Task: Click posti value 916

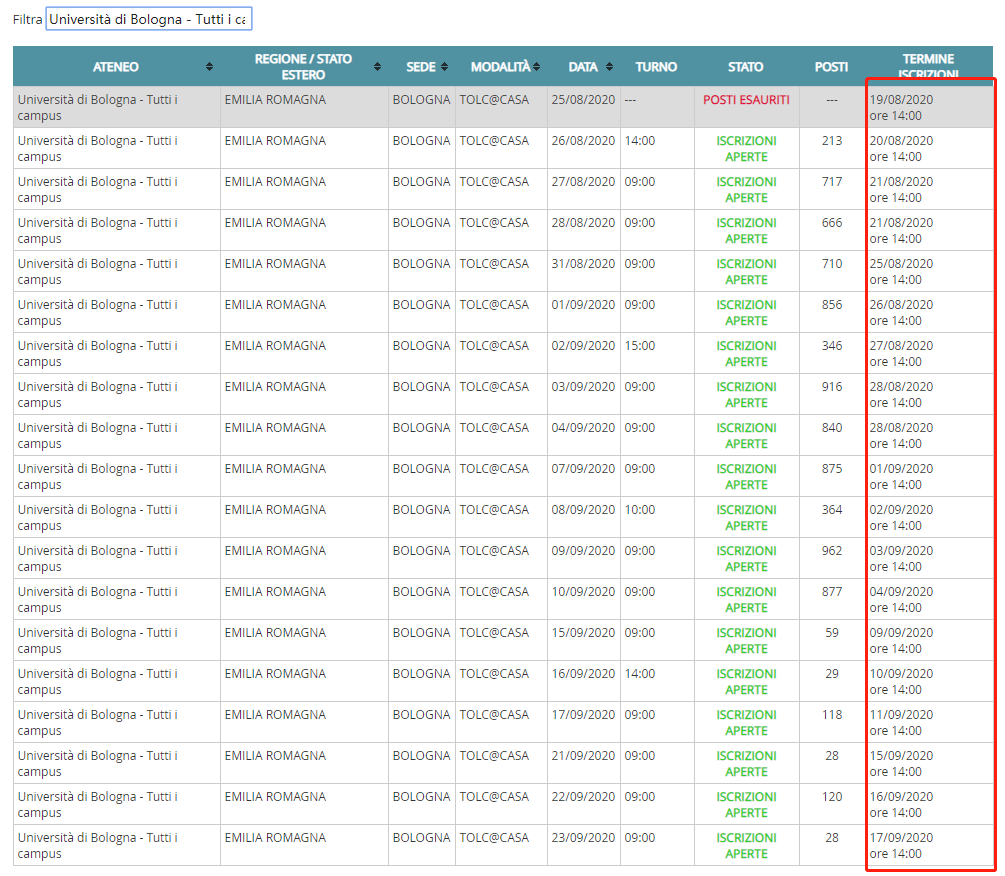Action: click(832, 387)
